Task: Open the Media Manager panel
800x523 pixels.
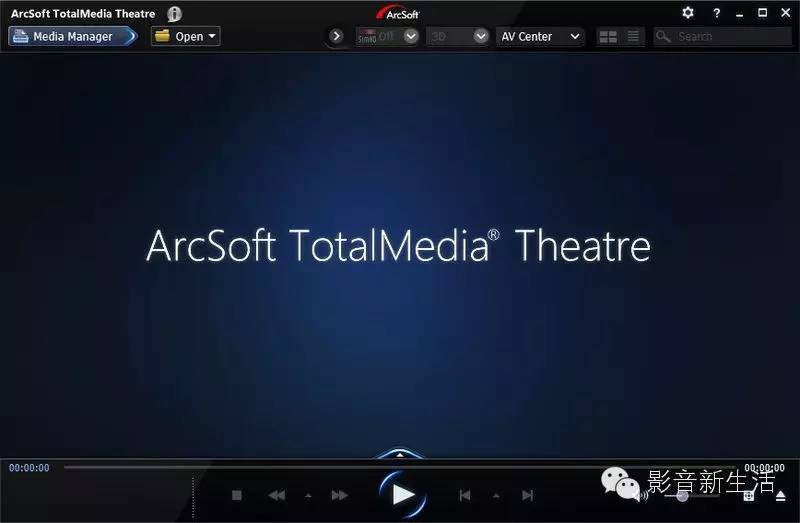Action: 73,36
